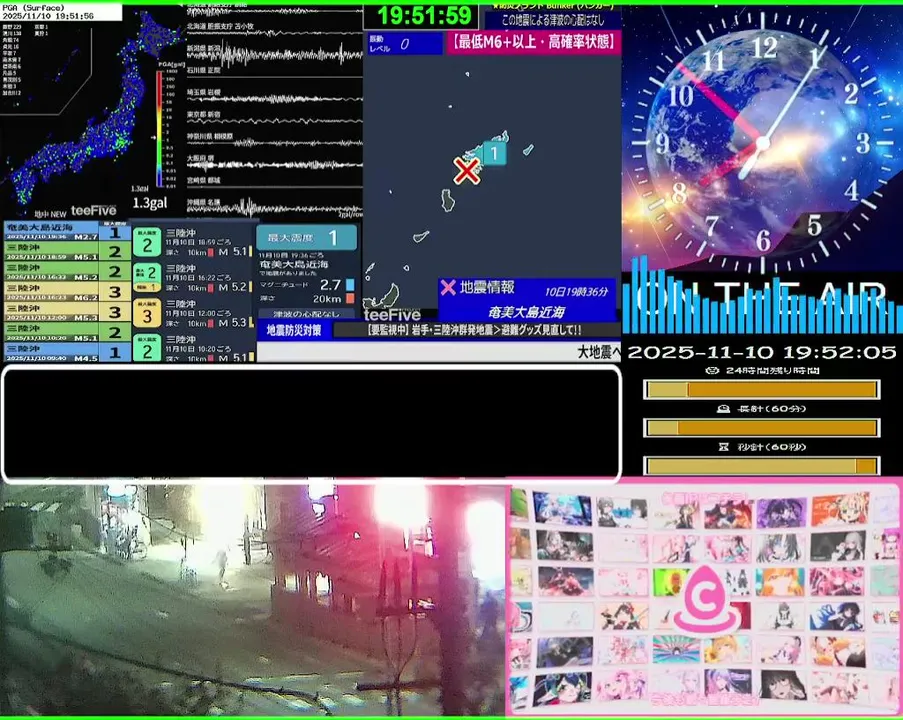
Task: Click red square next to depth 20km
Action: pyautogui.click(x=350, y=298)
